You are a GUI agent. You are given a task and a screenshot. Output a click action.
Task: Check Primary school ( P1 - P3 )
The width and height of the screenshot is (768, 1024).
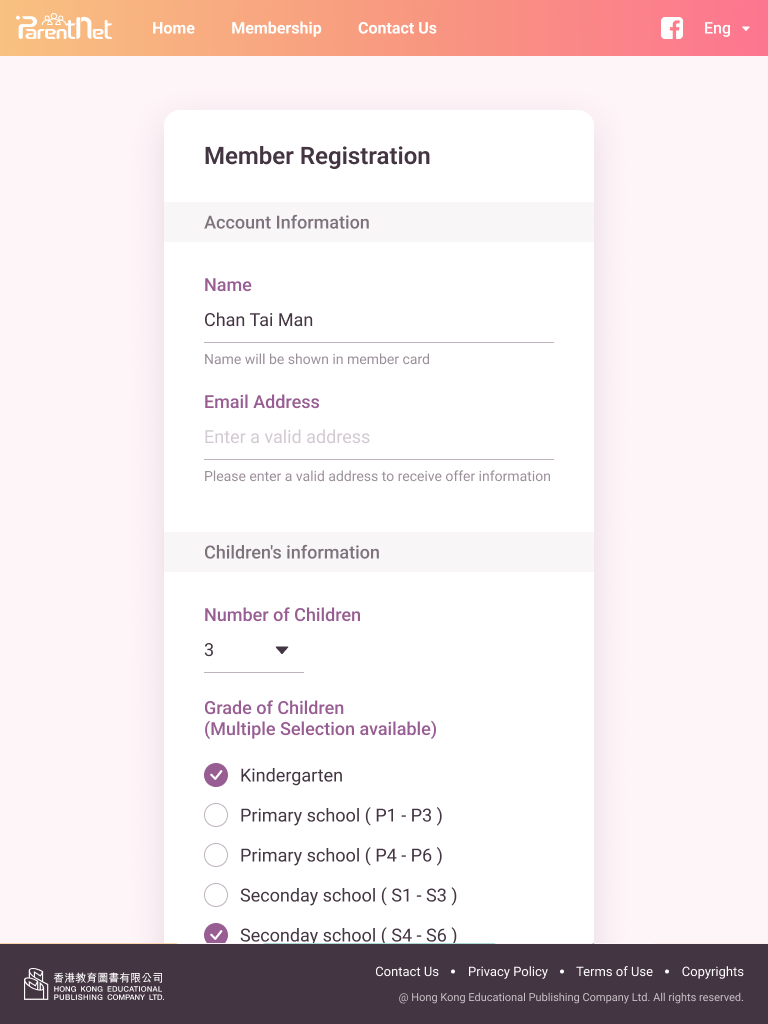click(216, 815)
